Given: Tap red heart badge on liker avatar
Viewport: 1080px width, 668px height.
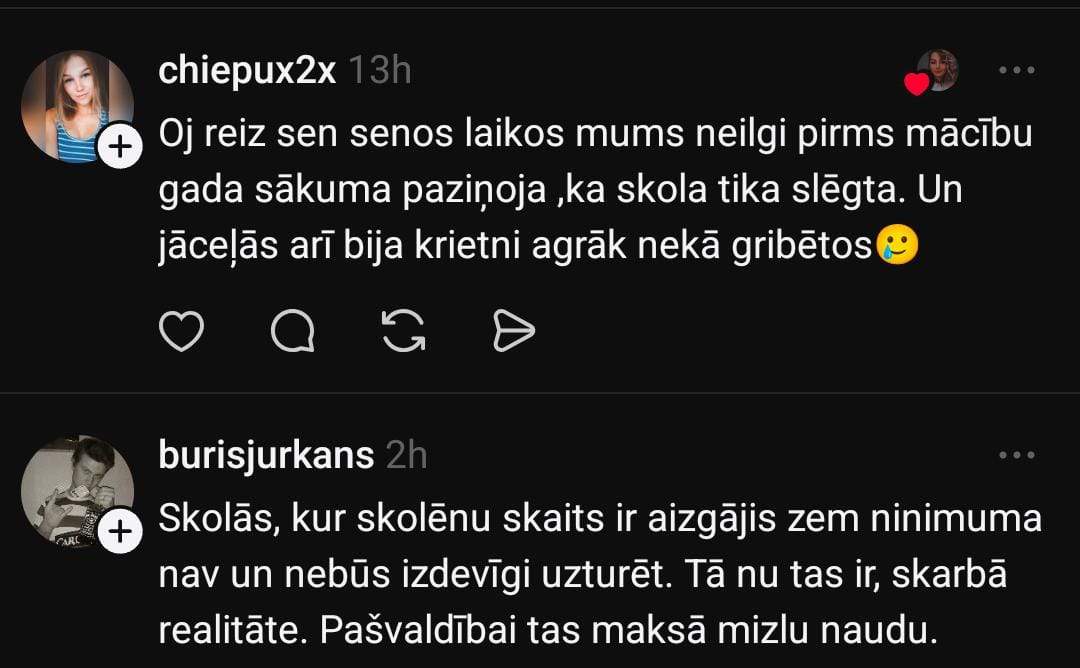Looking at the screenshot, I should coord(916,84).
